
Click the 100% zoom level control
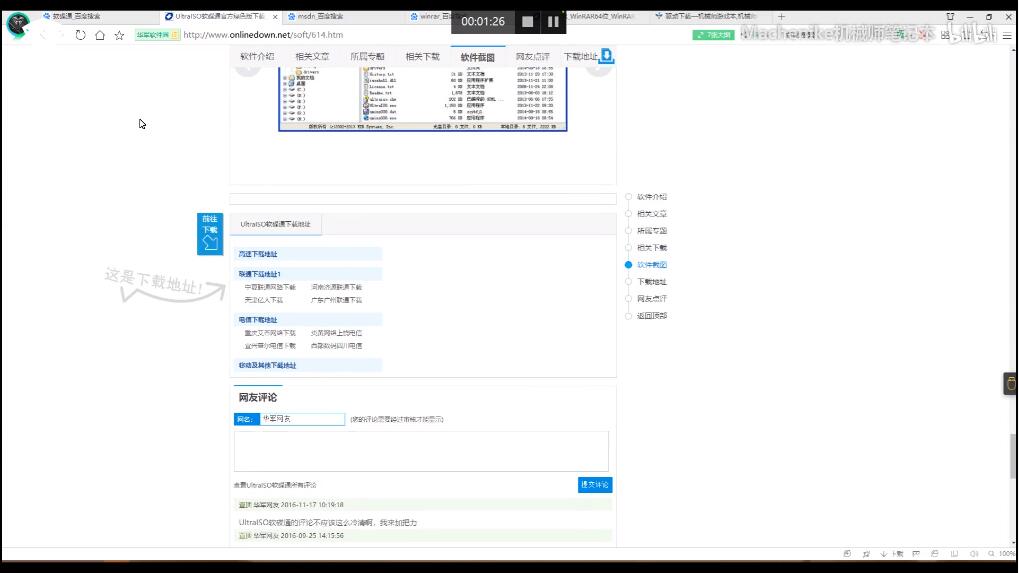click(1007, 554)
